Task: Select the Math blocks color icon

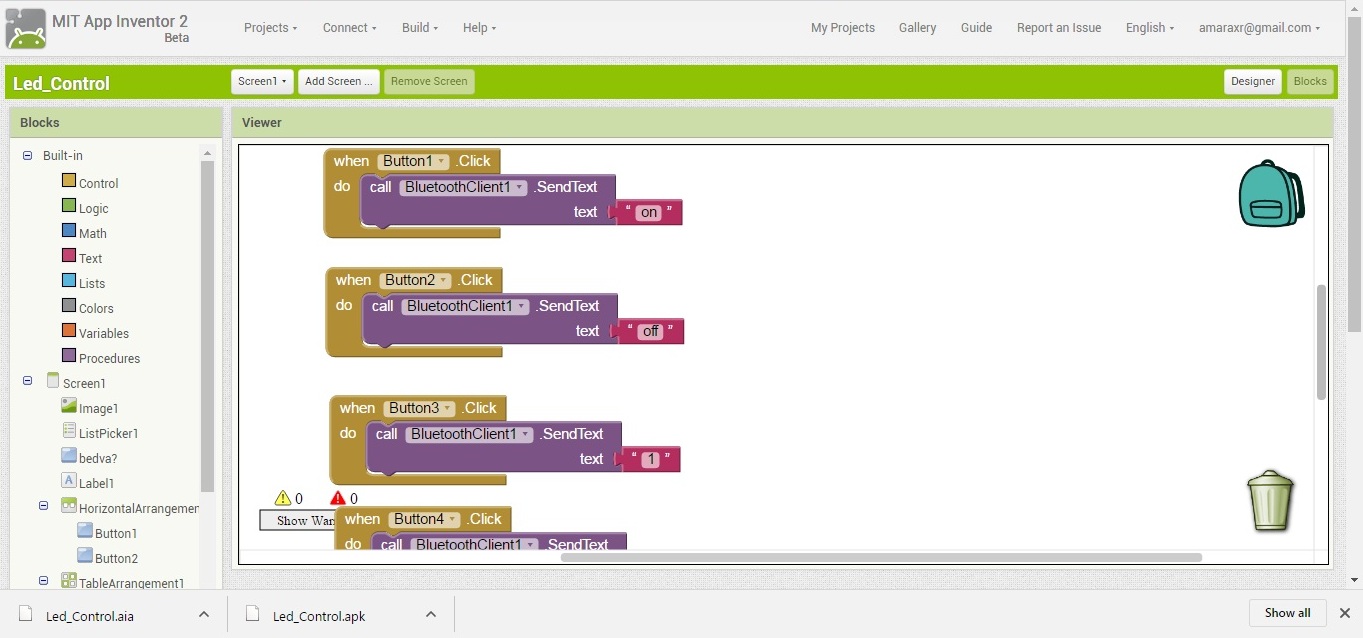Action: click(69, 231)
